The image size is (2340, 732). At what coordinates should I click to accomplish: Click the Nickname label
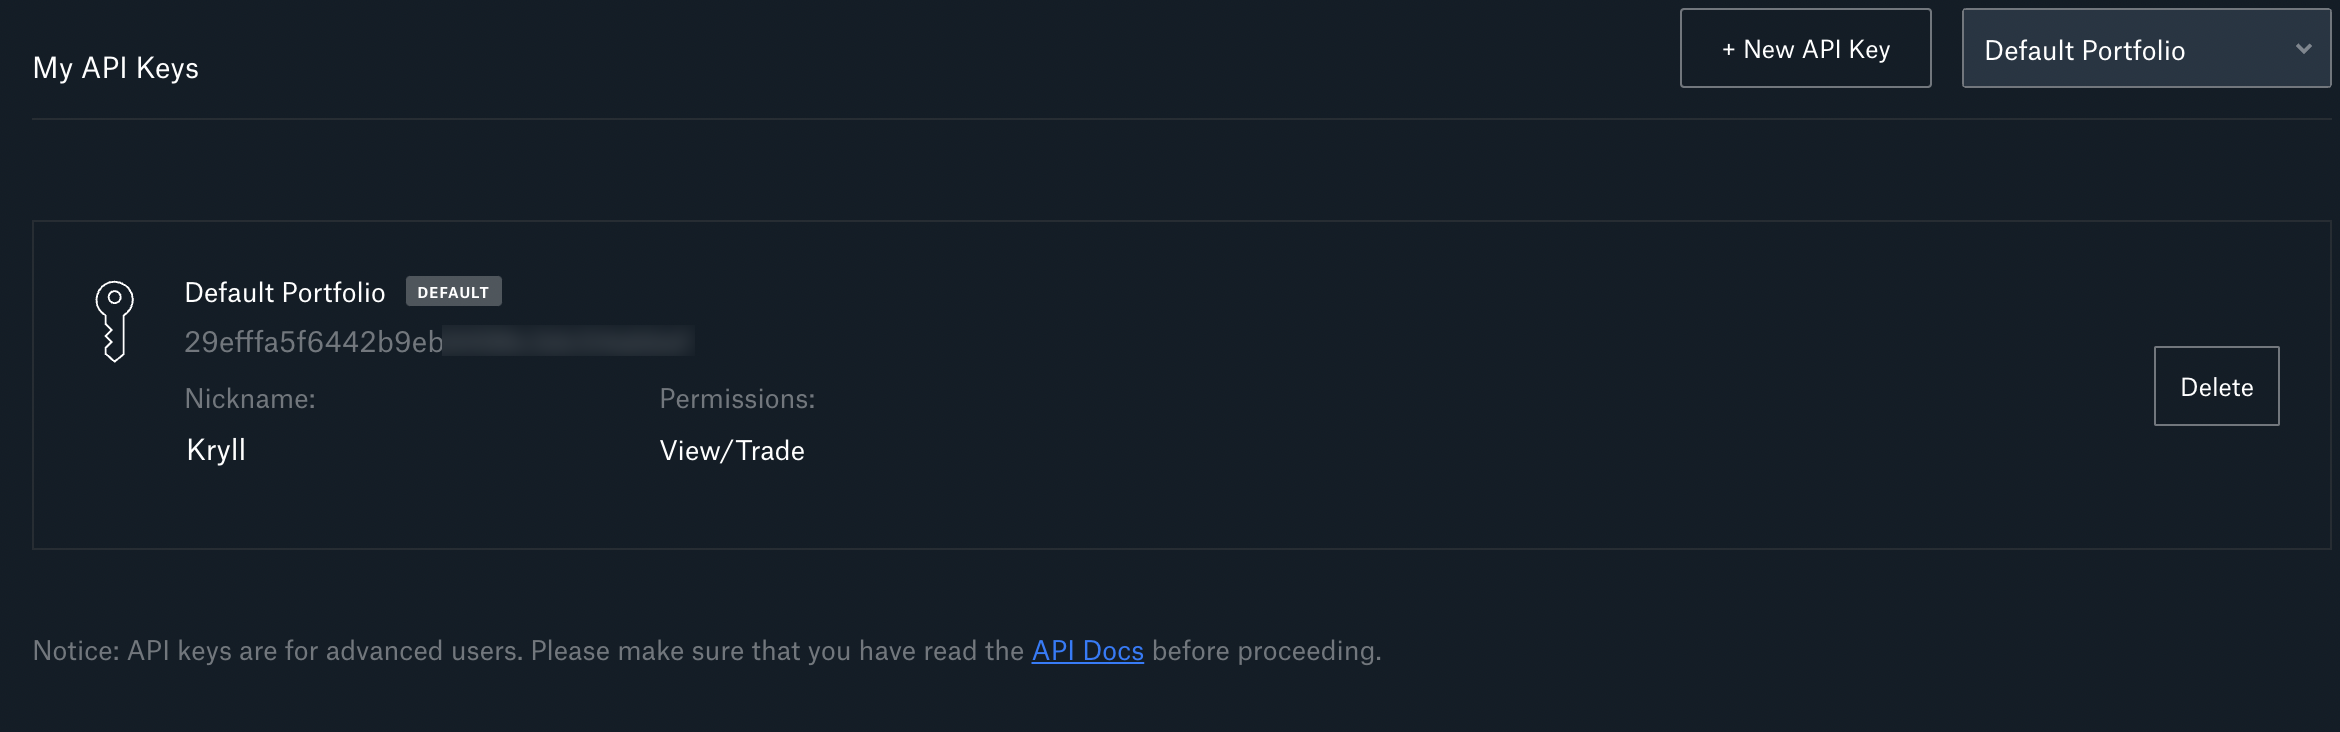tap(250, 399)
